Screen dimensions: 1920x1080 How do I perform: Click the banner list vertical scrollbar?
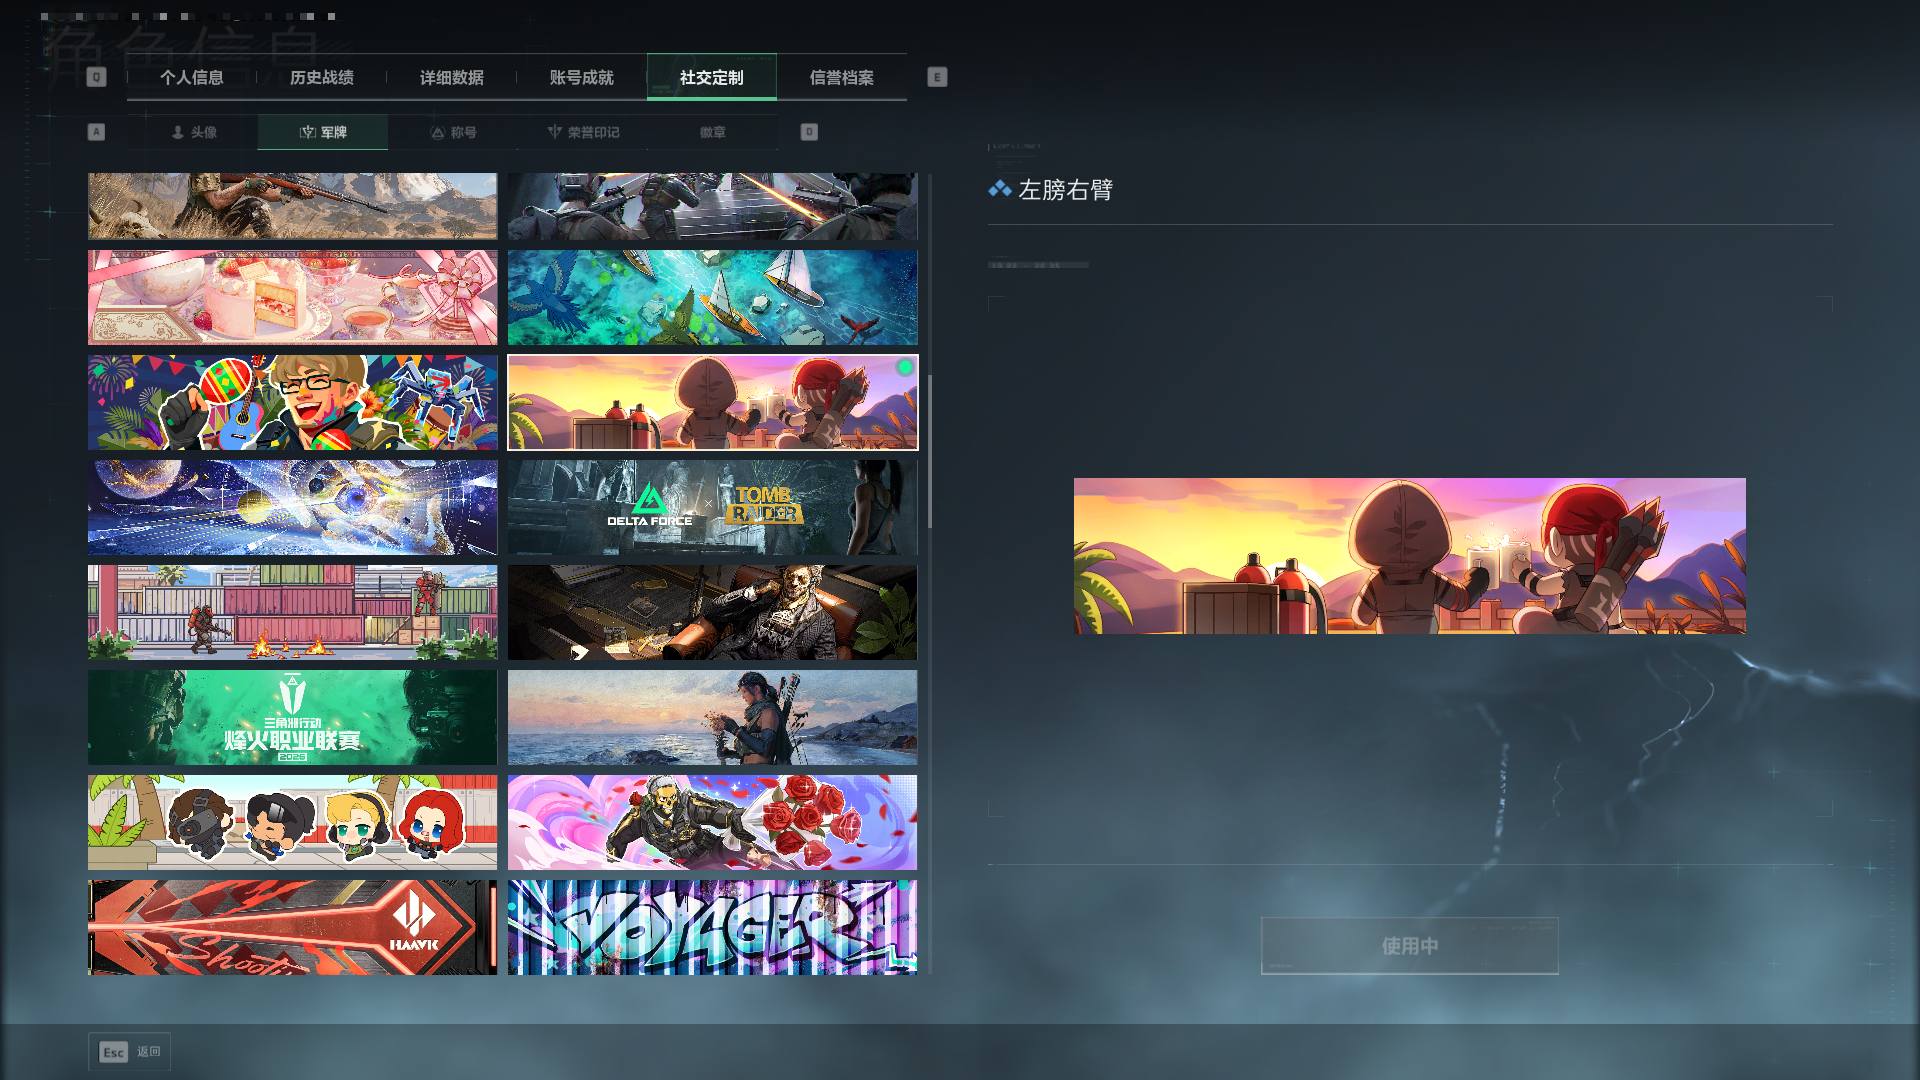tap(929, 452)
